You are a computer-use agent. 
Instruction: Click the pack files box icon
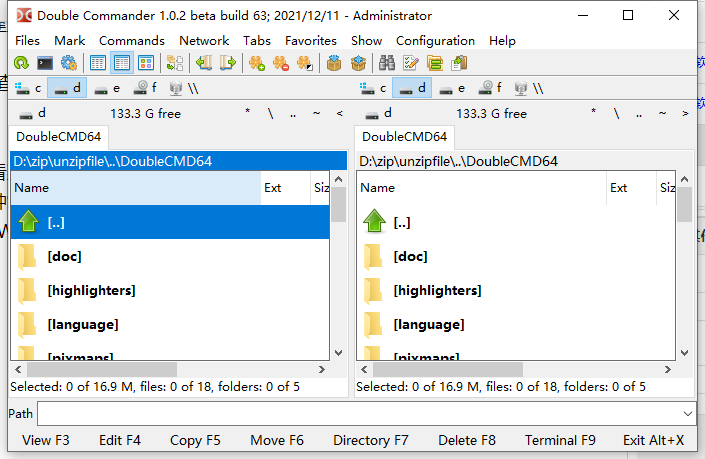tap(334, 63)
